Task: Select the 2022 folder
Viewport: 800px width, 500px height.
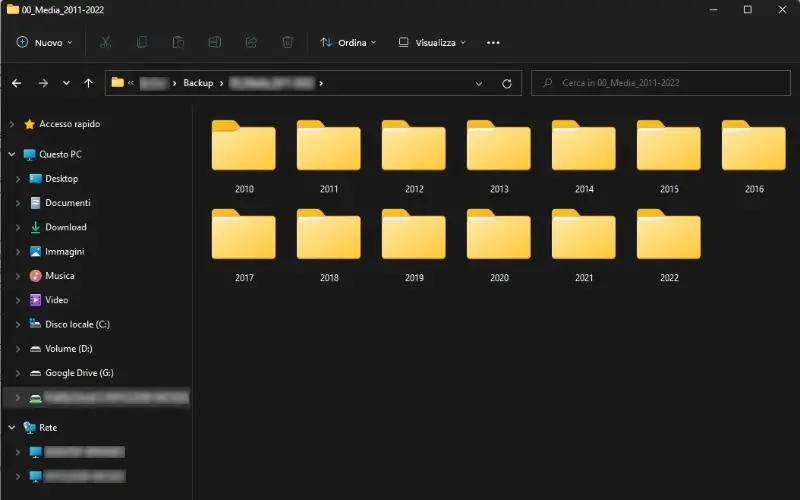Action: pyautogui.click(x=669, y=245)
